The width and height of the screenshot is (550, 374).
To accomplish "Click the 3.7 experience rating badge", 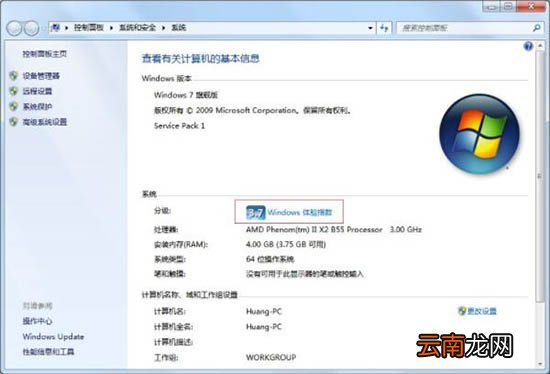I will pyautogui.click(x=255, y=213).
